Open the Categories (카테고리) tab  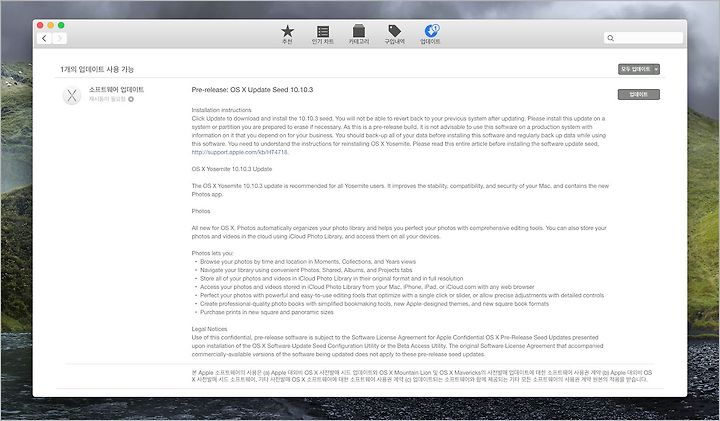coord(359,34)
